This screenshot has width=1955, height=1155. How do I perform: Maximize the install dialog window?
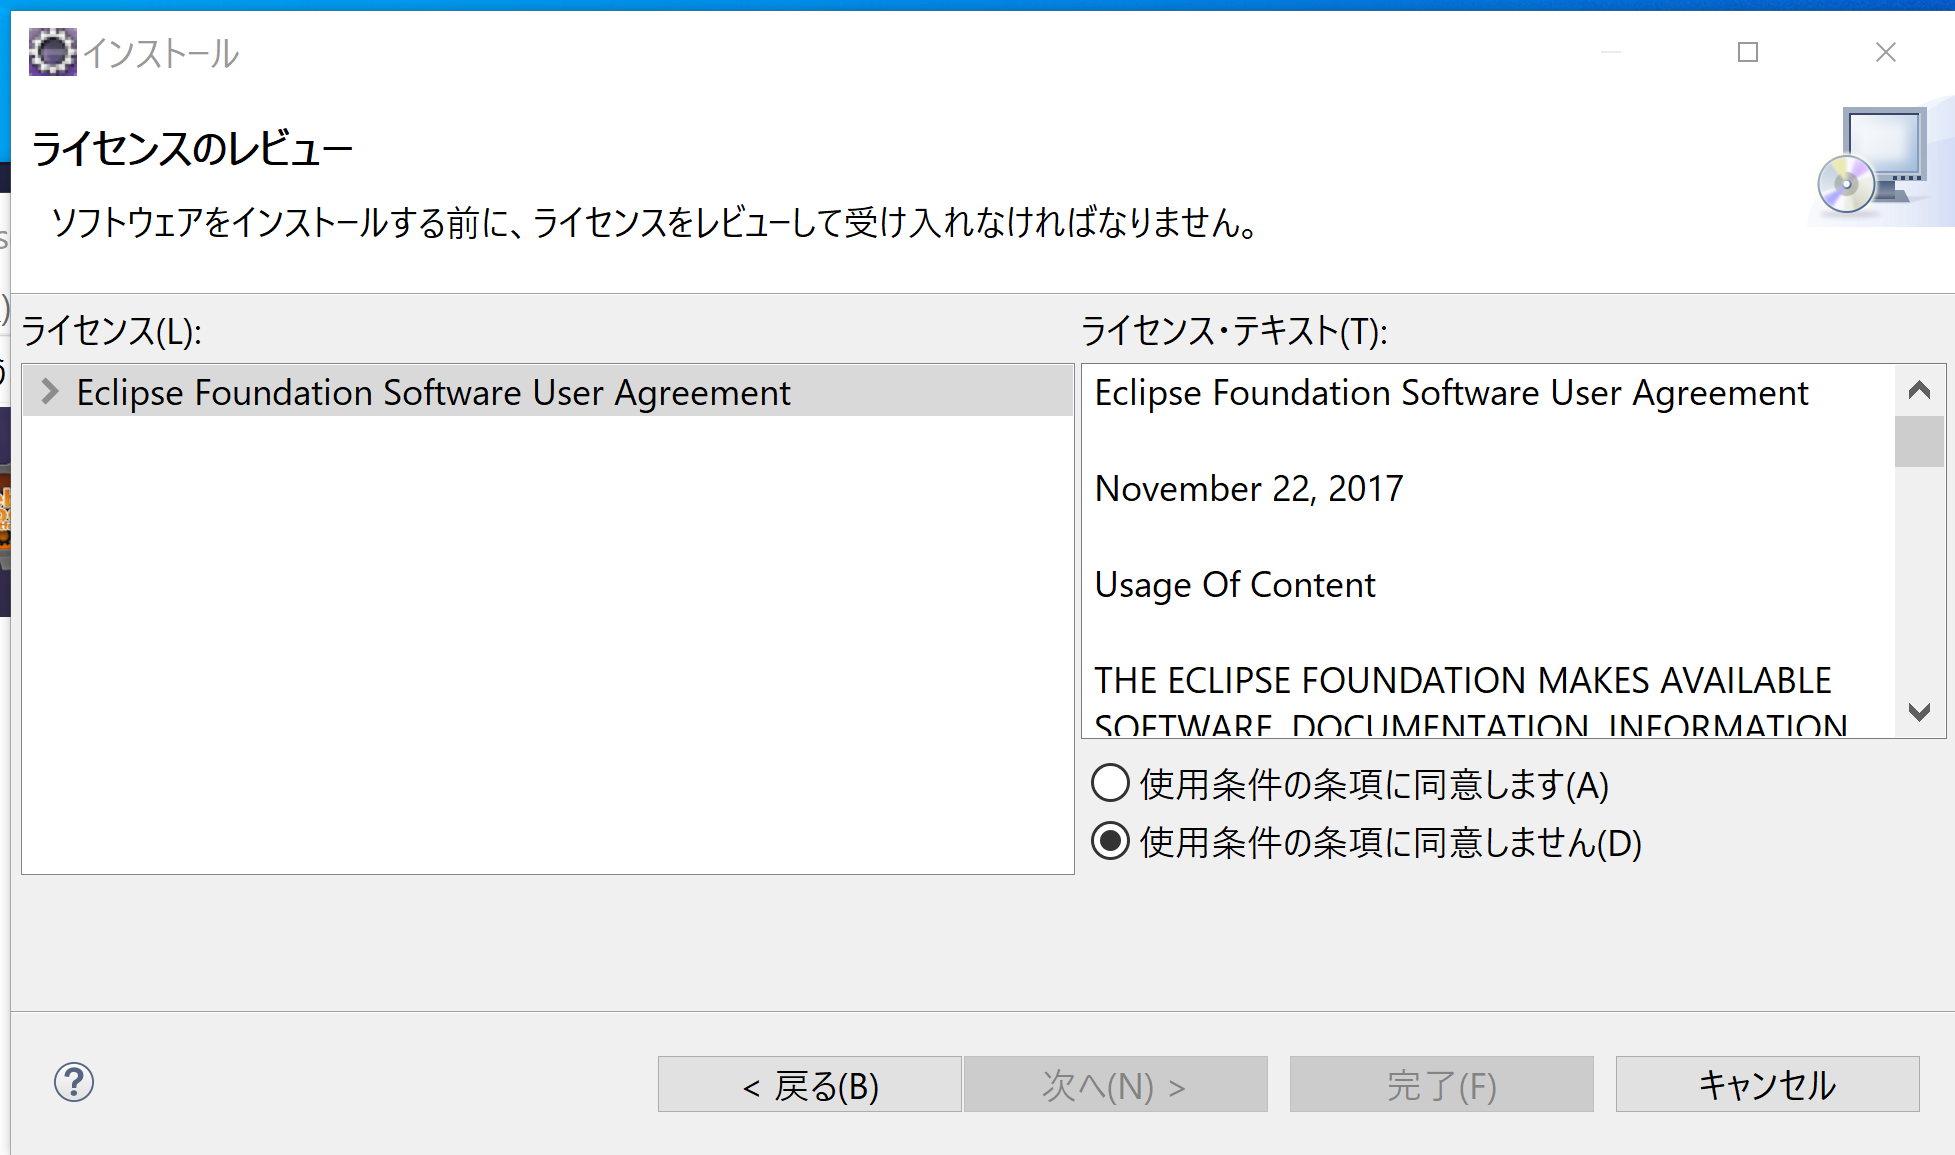click(x=1748, y=52)
